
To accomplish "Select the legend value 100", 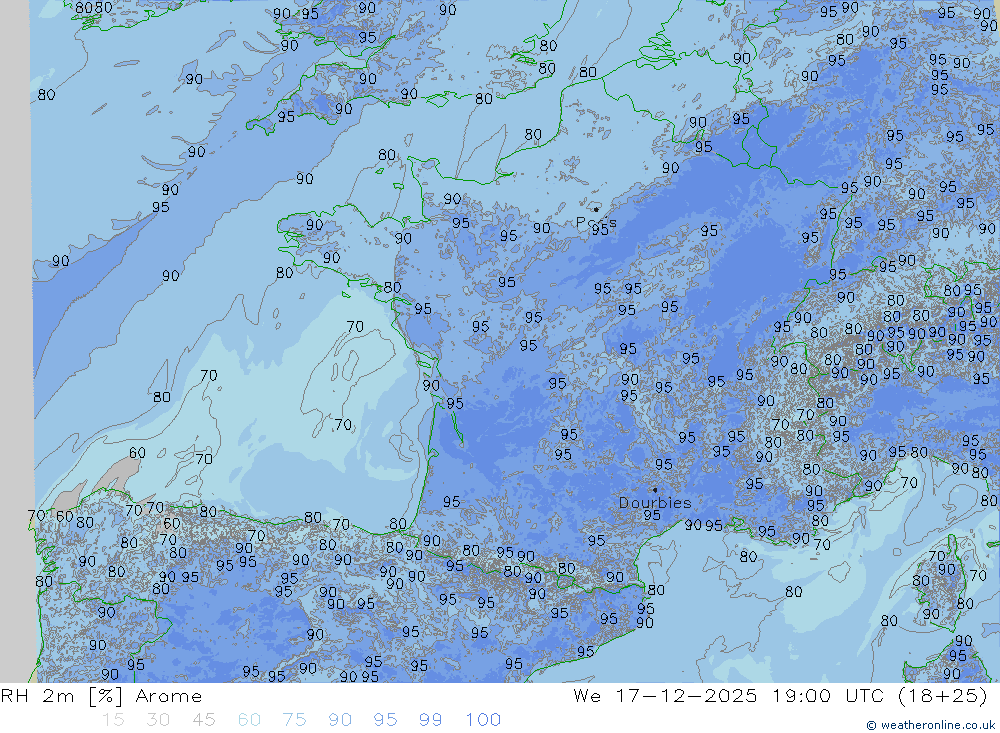I will [x=483, y=720].
